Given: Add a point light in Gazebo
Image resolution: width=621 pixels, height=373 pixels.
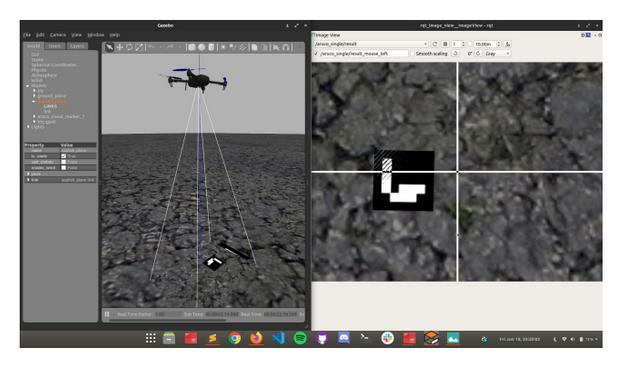Looking at the screenshot, I should tap(223, 48).
